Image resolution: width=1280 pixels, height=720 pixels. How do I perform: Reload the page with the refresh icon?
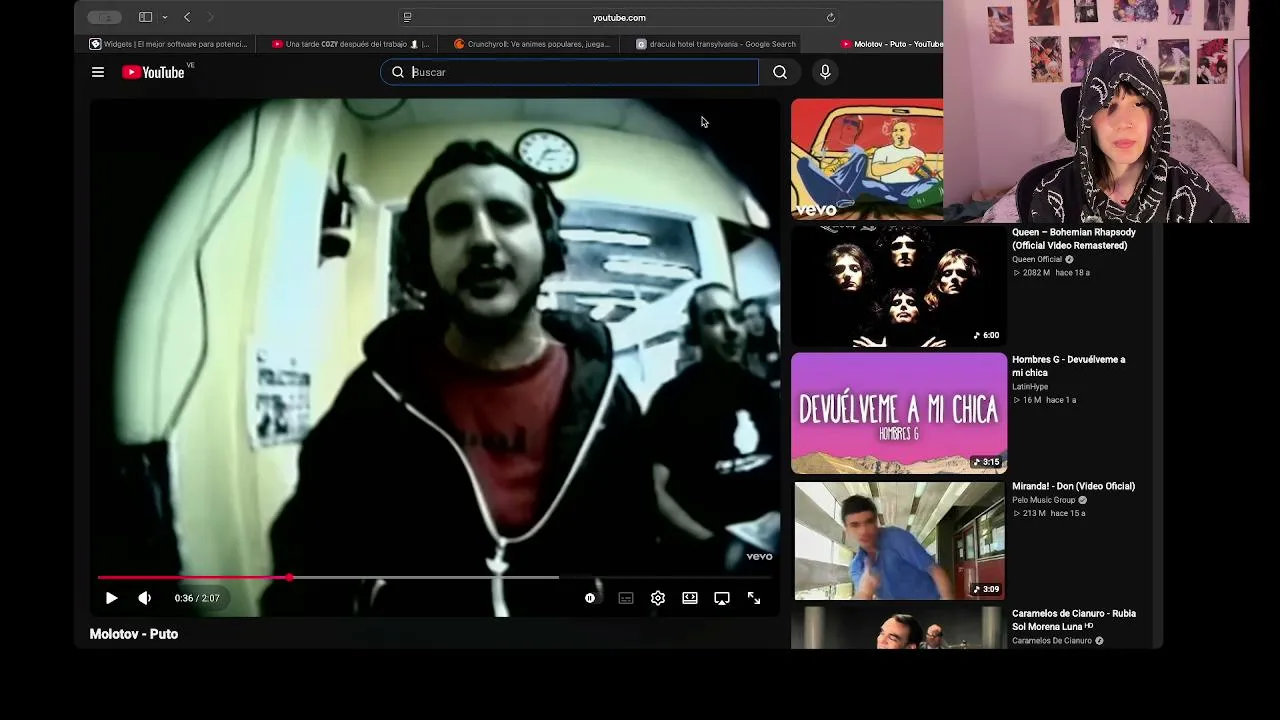pos(830,17)
